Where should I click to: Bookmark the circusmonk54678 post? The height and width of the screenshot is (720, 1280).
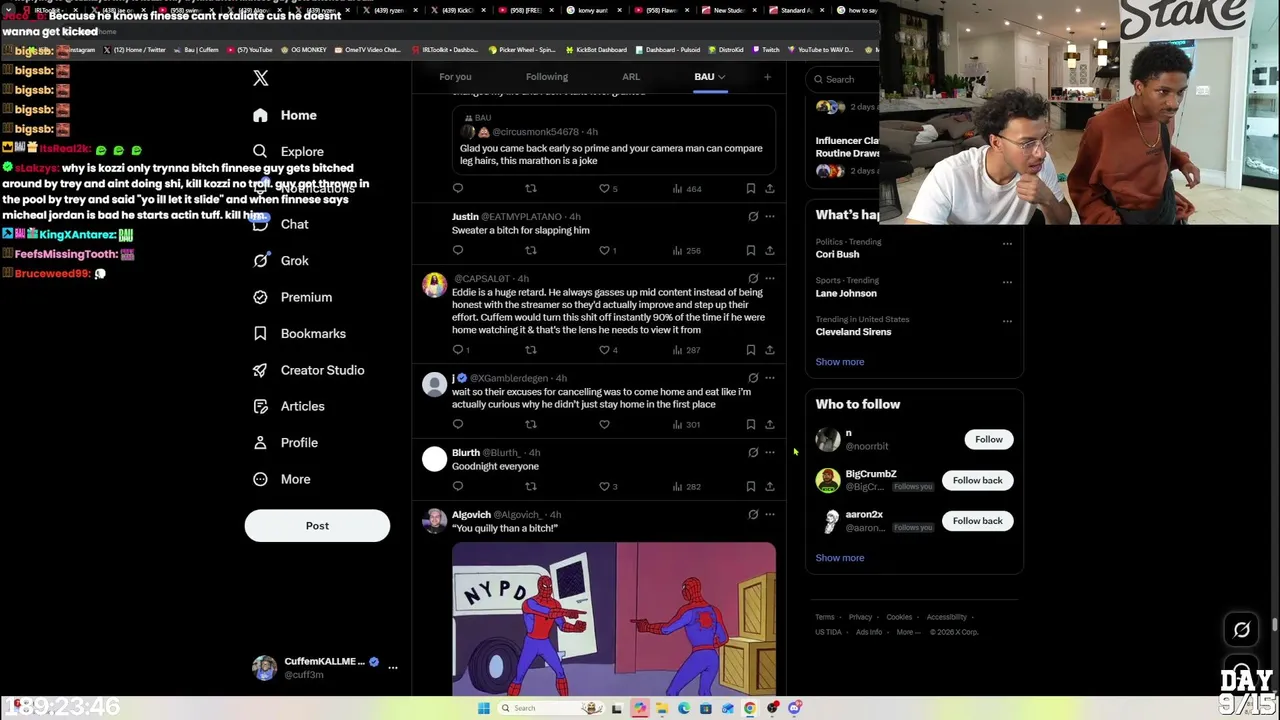(x=751, y=188)
